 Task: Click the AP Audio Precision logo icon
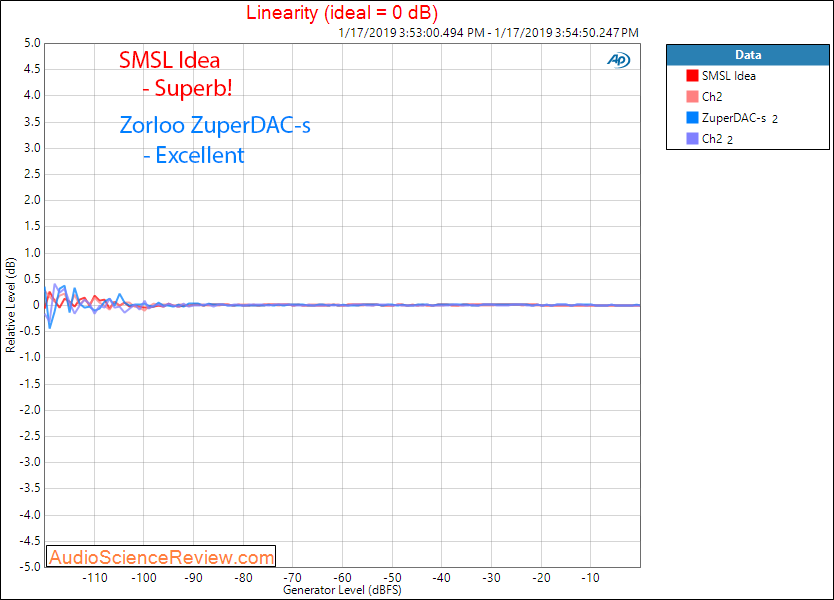pos(619,60)
